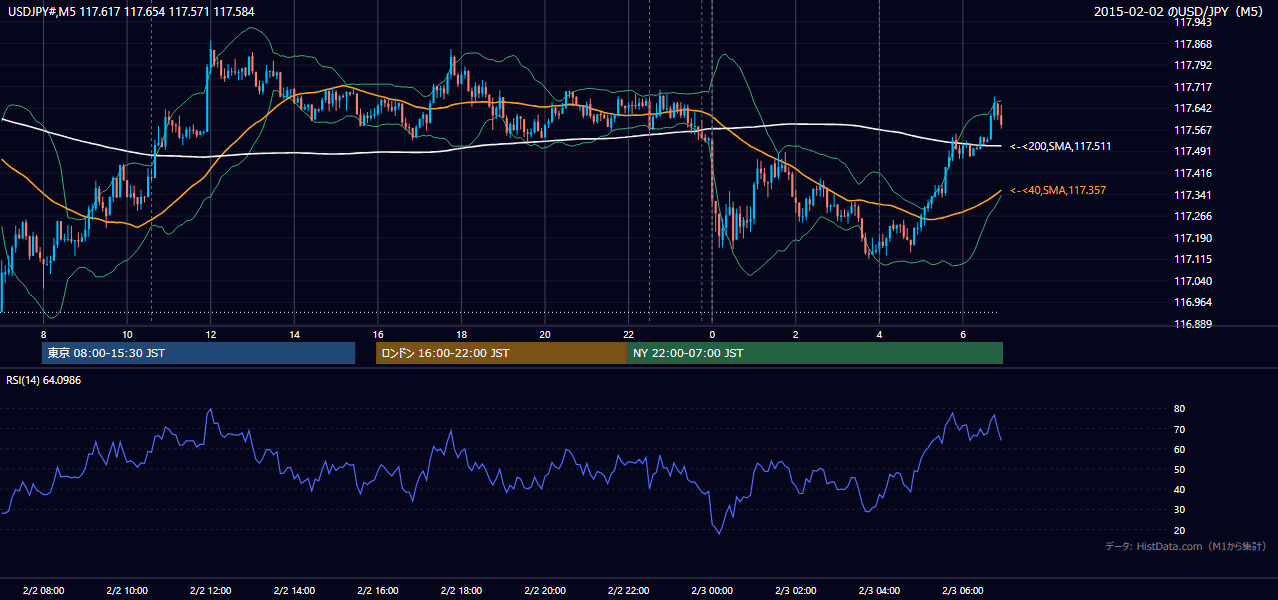Screen dimensions: 1278x600
Task: Click price level 117.491 on the axis
Action: coord(1192,152)
